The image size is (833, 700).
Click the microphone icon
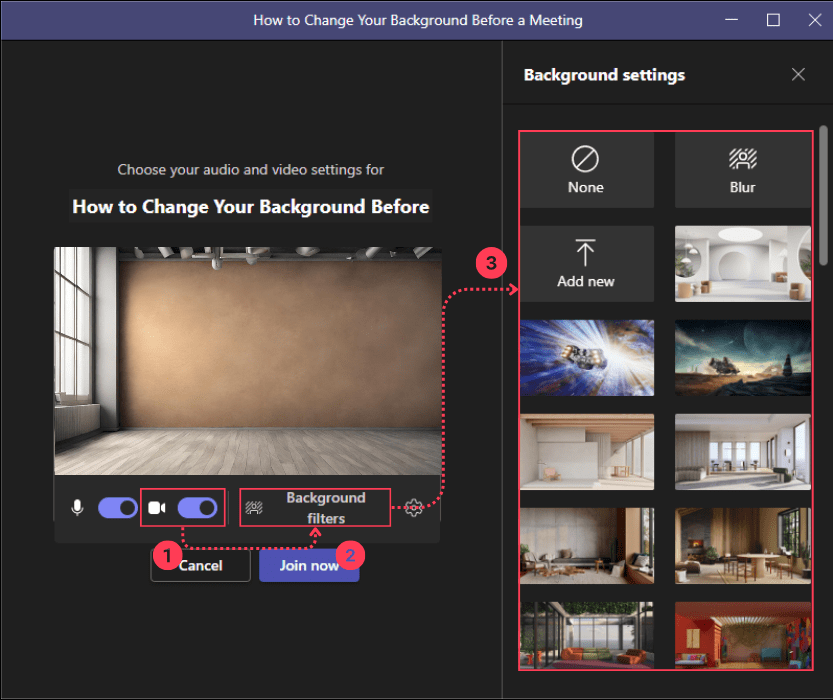77,508
